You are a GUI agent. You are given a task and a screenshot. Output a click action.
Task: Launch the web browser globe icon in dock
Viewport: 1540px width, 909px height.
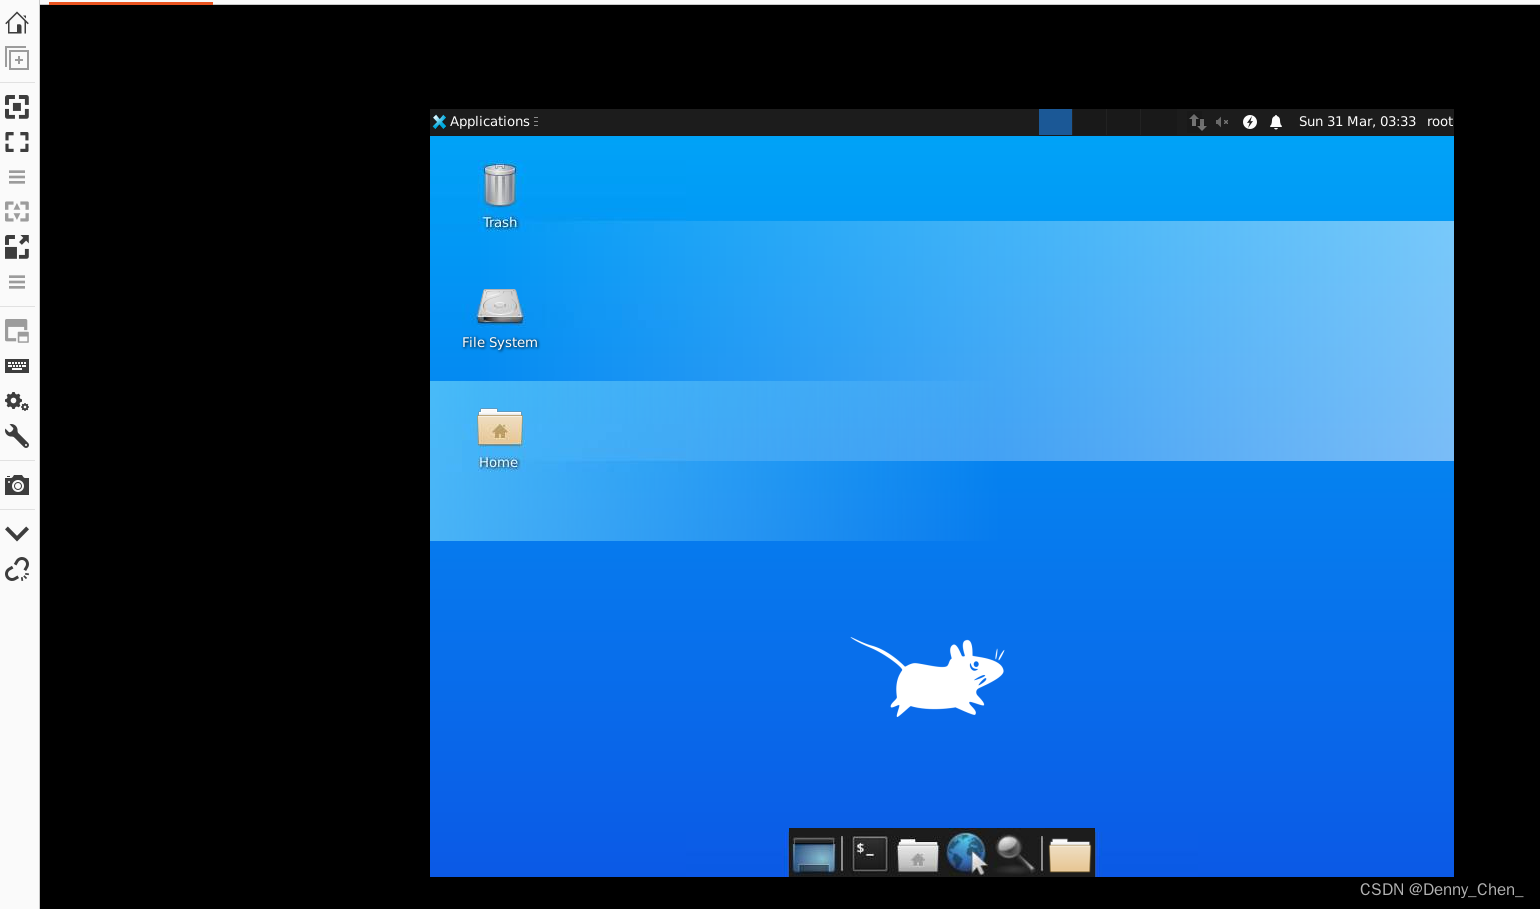(966, 854)
